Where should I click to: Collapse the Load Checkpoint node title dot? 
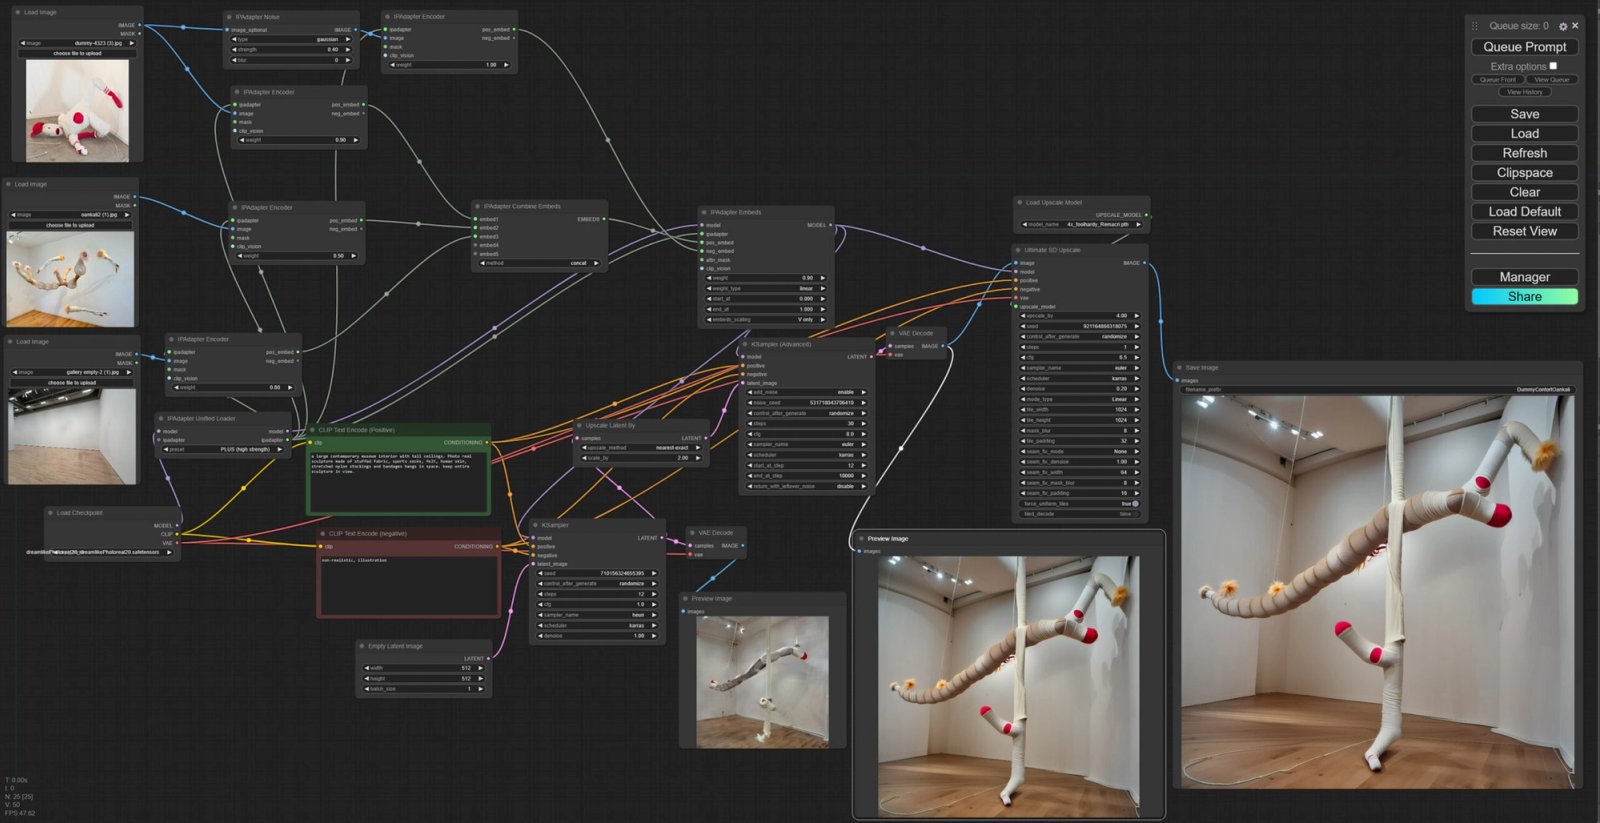50,513
